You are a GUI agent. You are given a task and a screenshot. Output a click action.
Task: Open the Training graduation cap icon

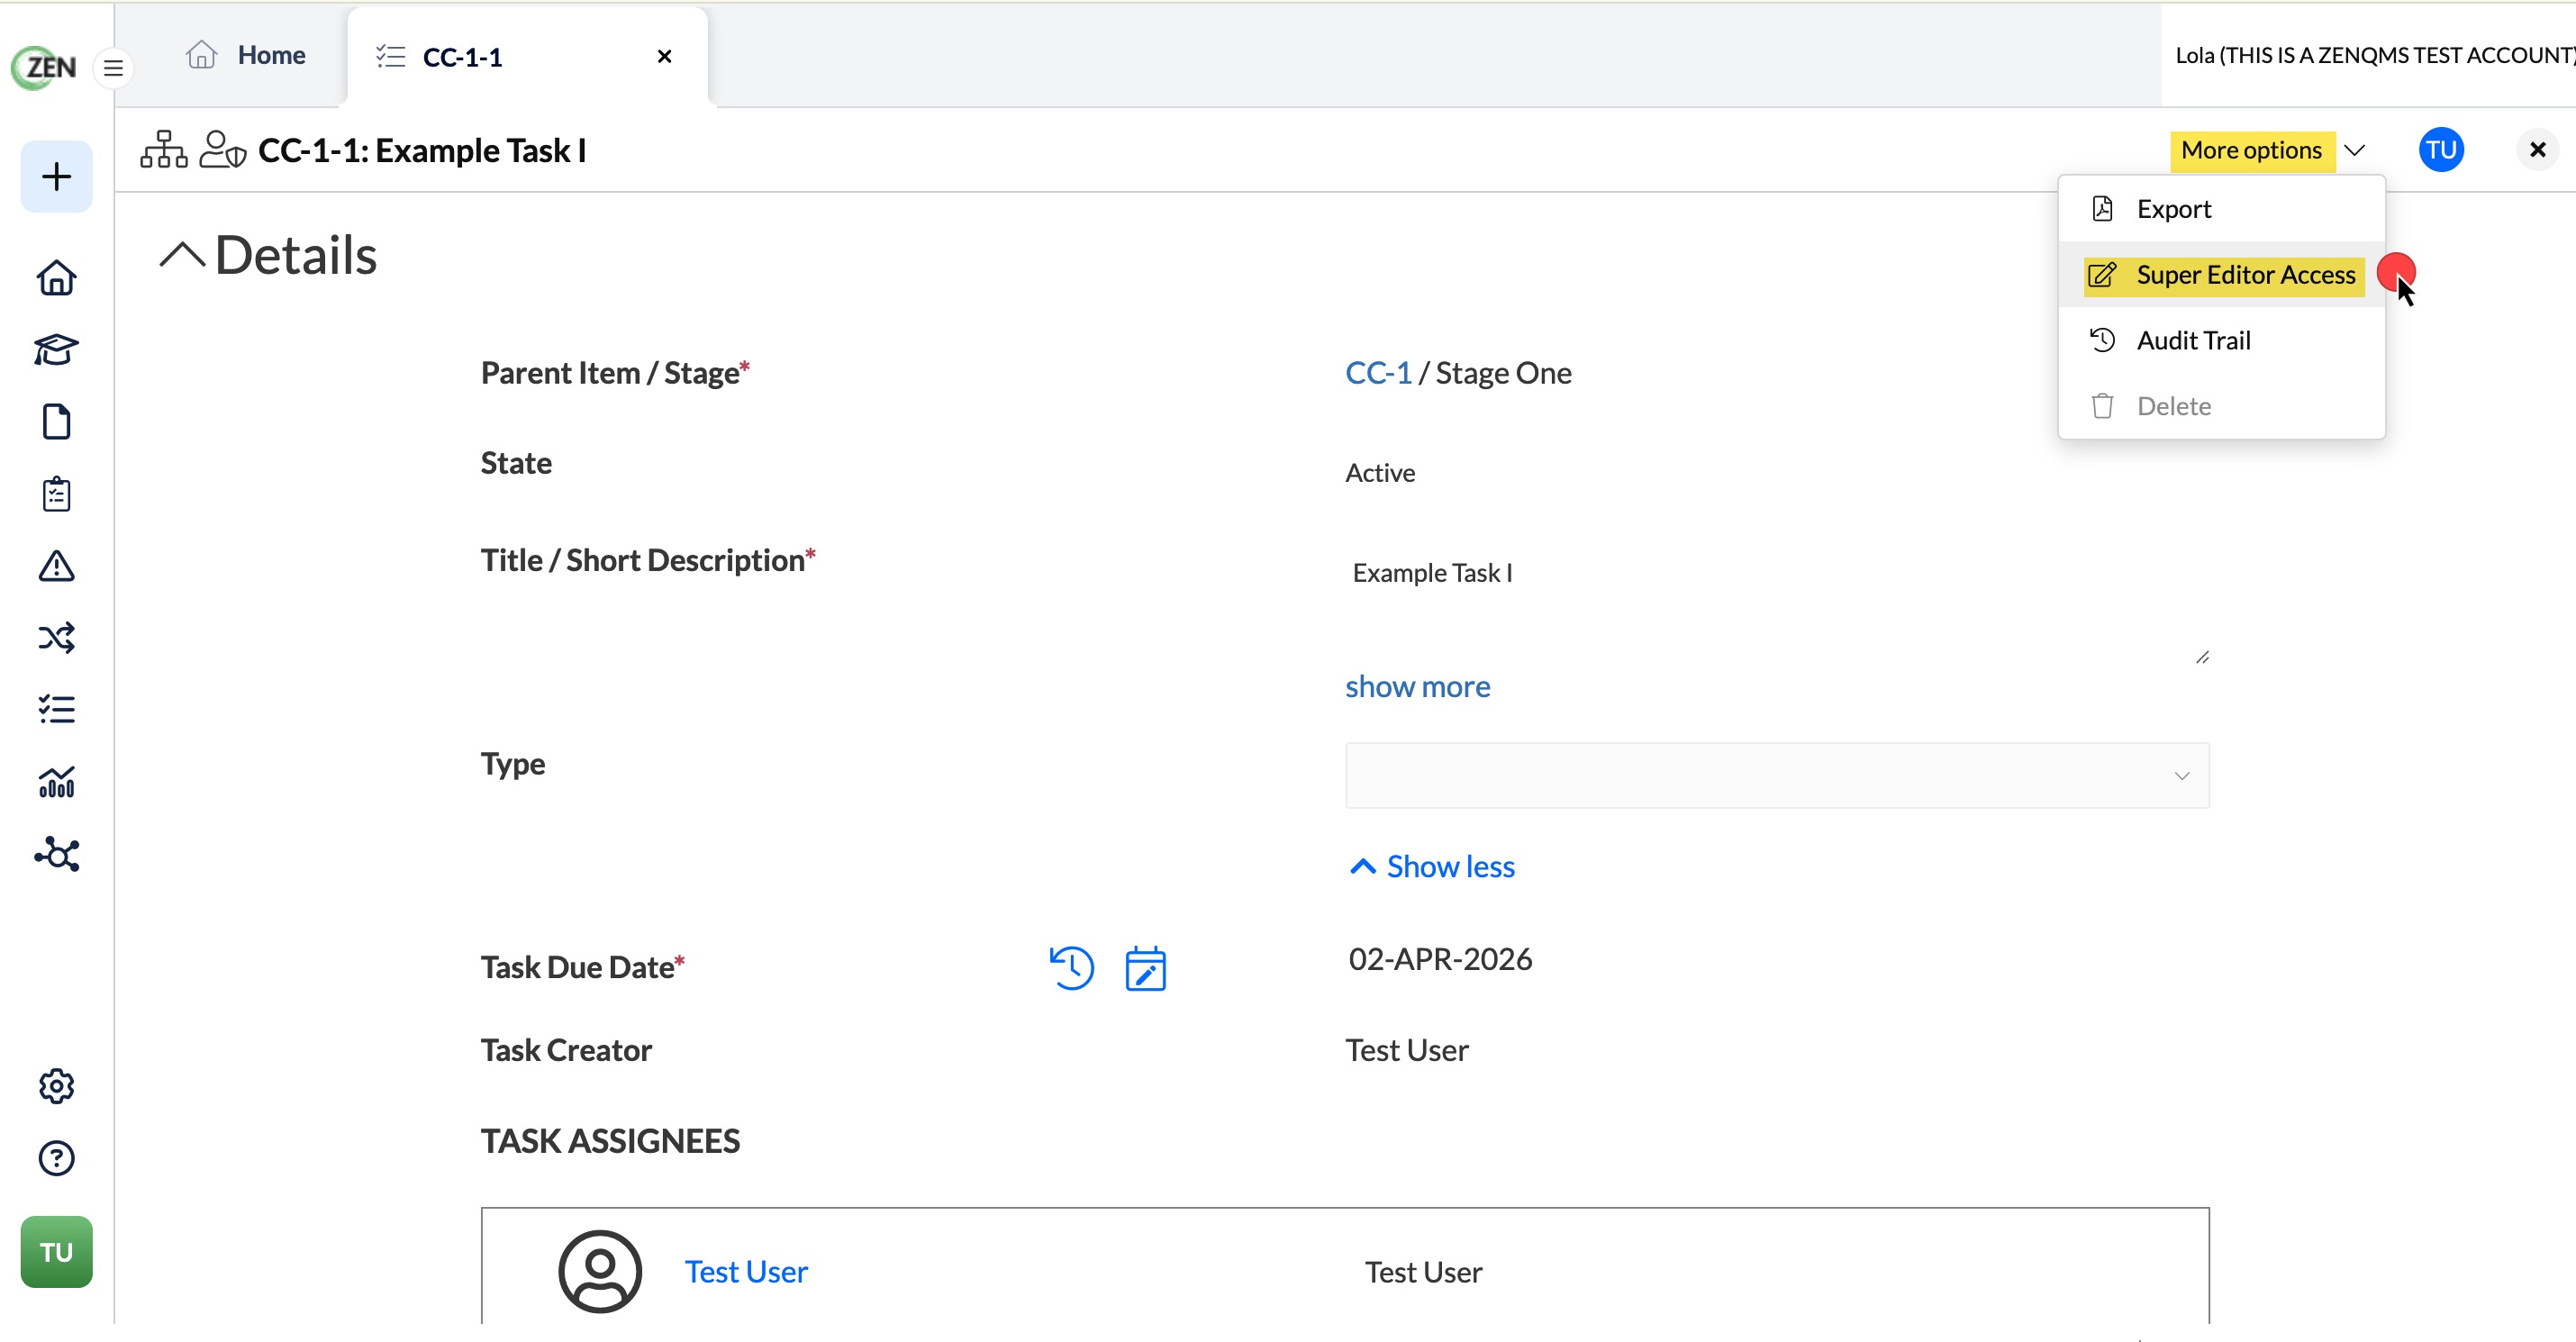tap(56, 350)
